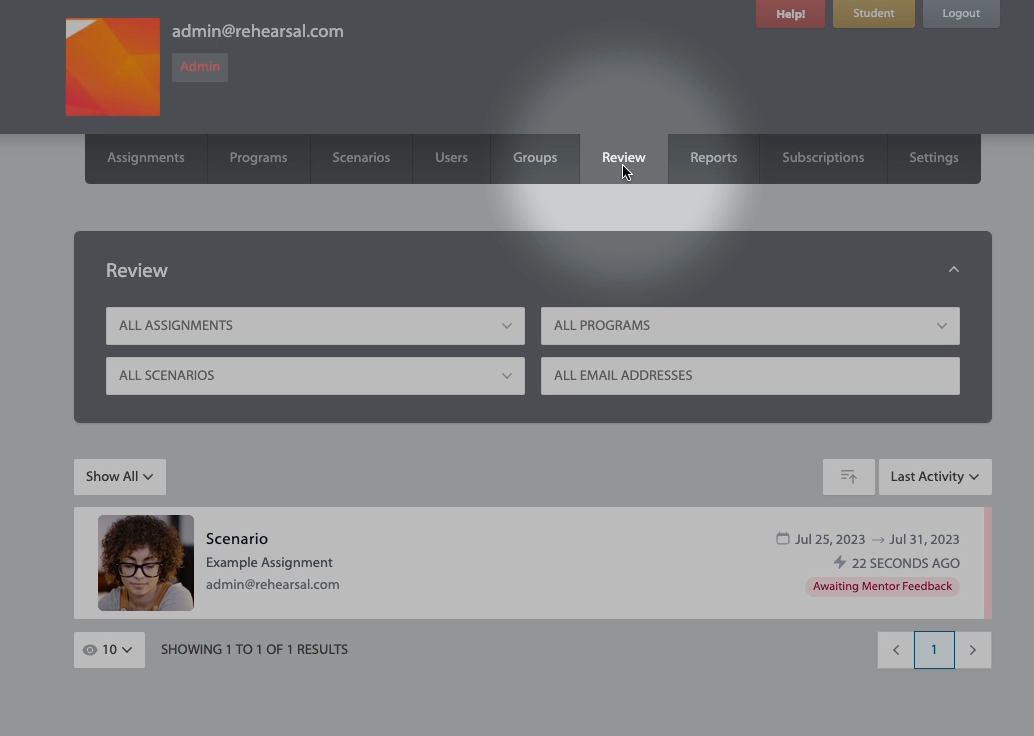Viewport: 1034px width, 736px height.
Task: Open the Scenario submission thumbnail
Action: pos(146,563)
